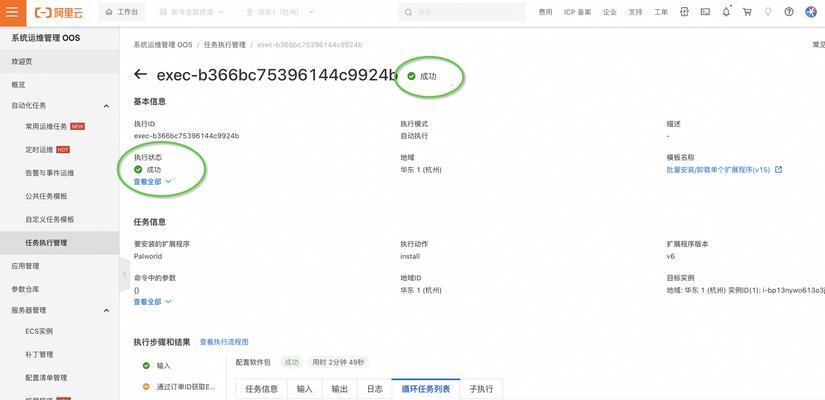Click in the top search field

point(461,12)
